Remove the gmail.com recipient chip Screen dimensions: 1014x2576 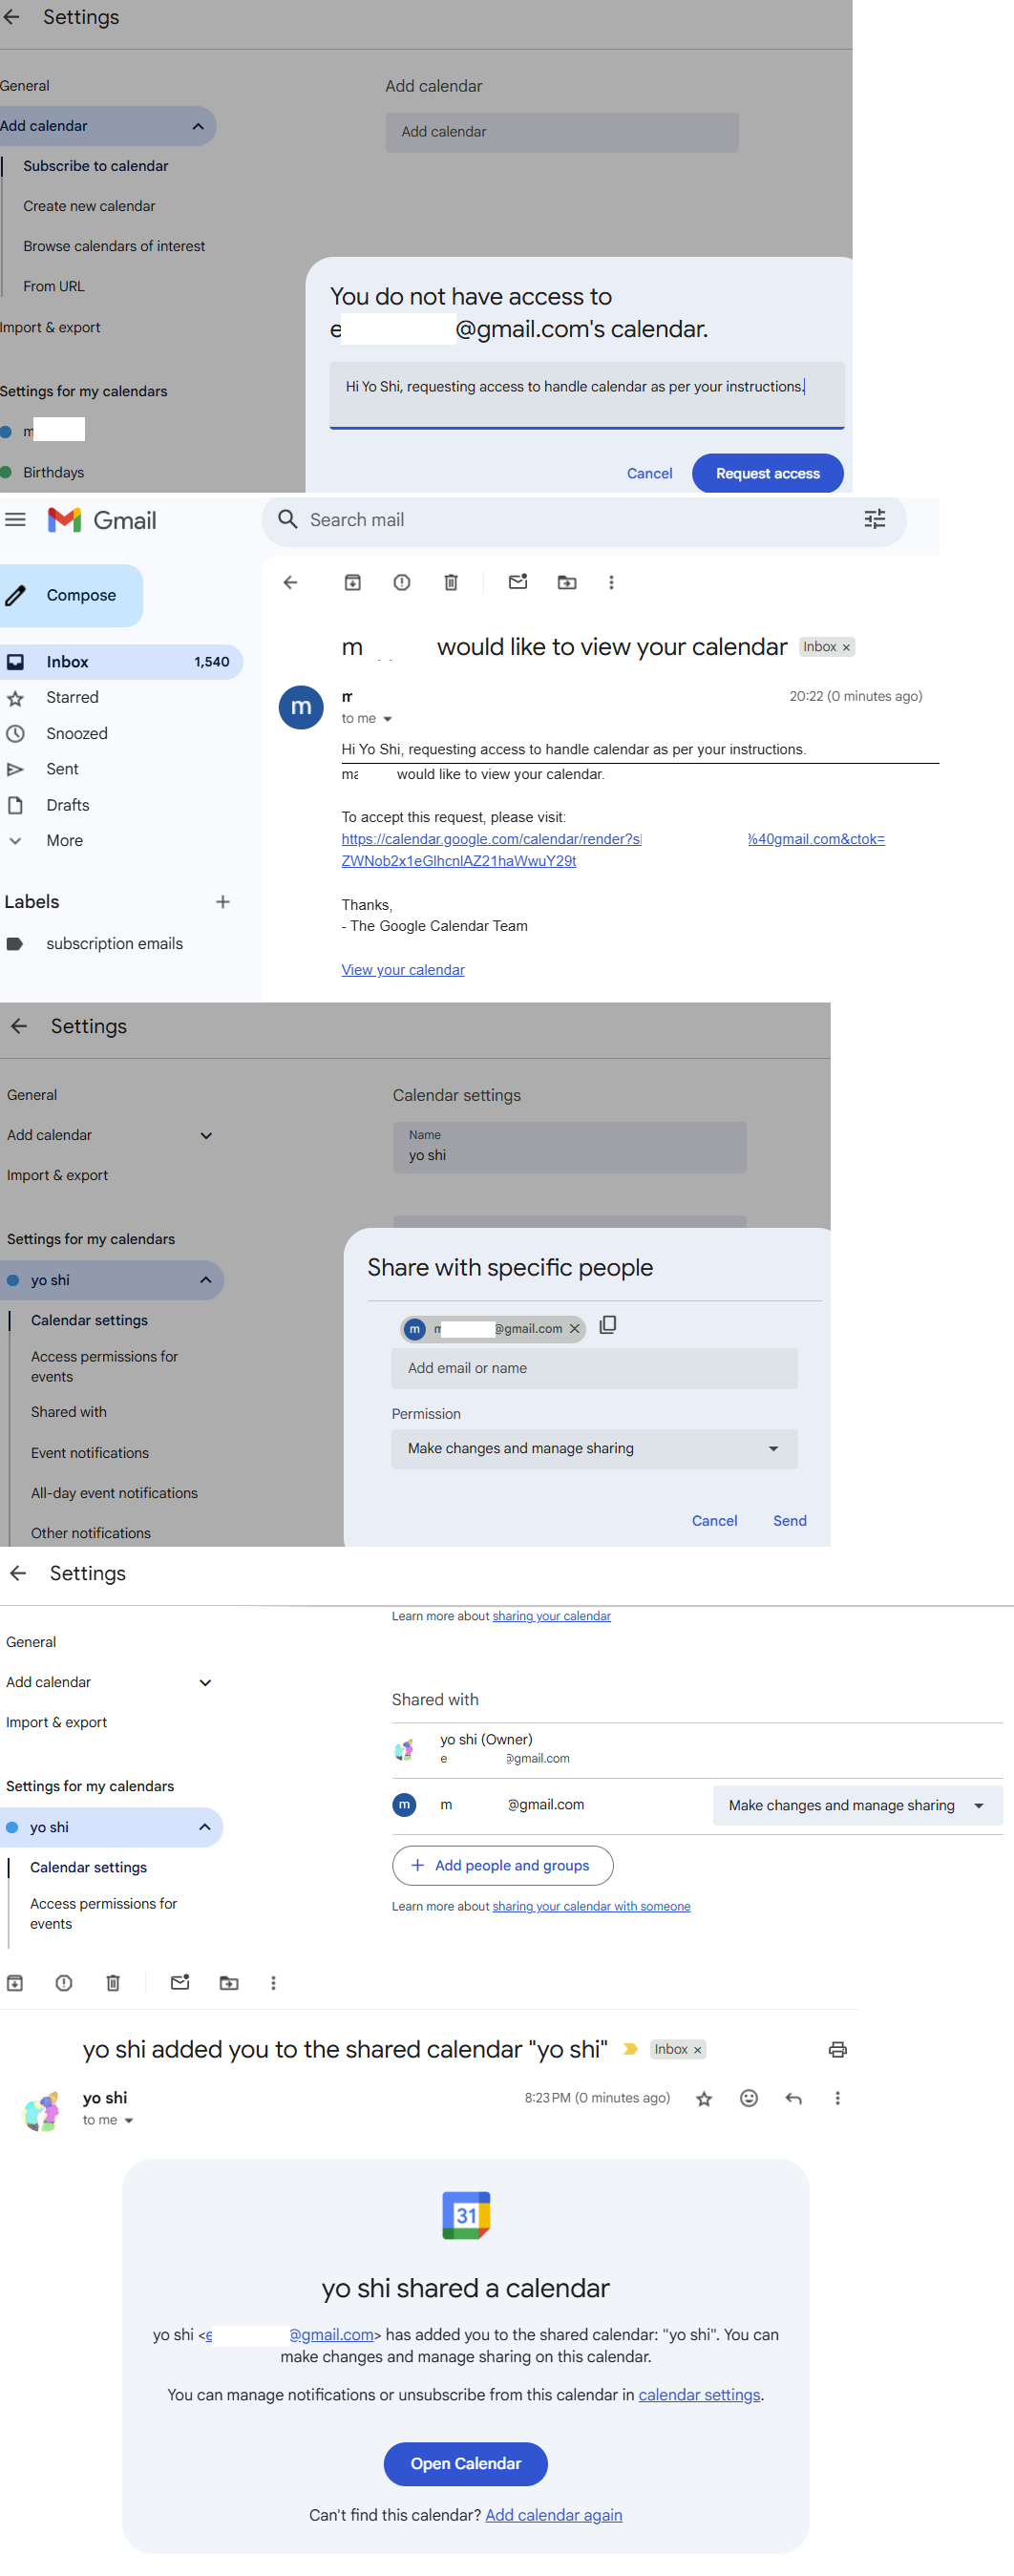pyautogui.click(x=574, y=1328)
